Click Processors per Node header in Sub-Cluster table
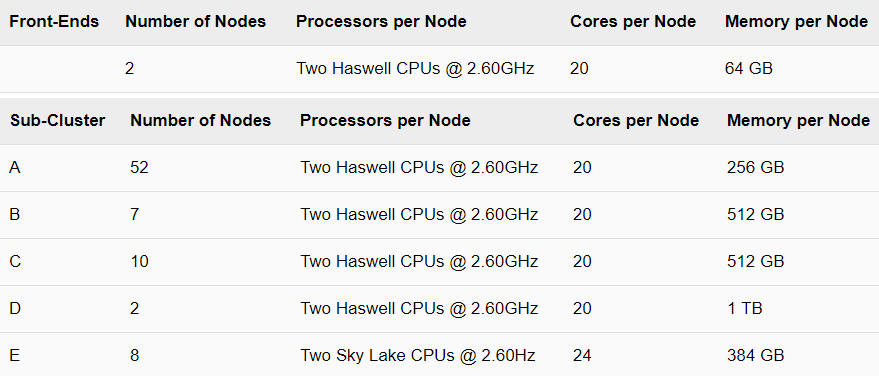 [x=385, y=120]
